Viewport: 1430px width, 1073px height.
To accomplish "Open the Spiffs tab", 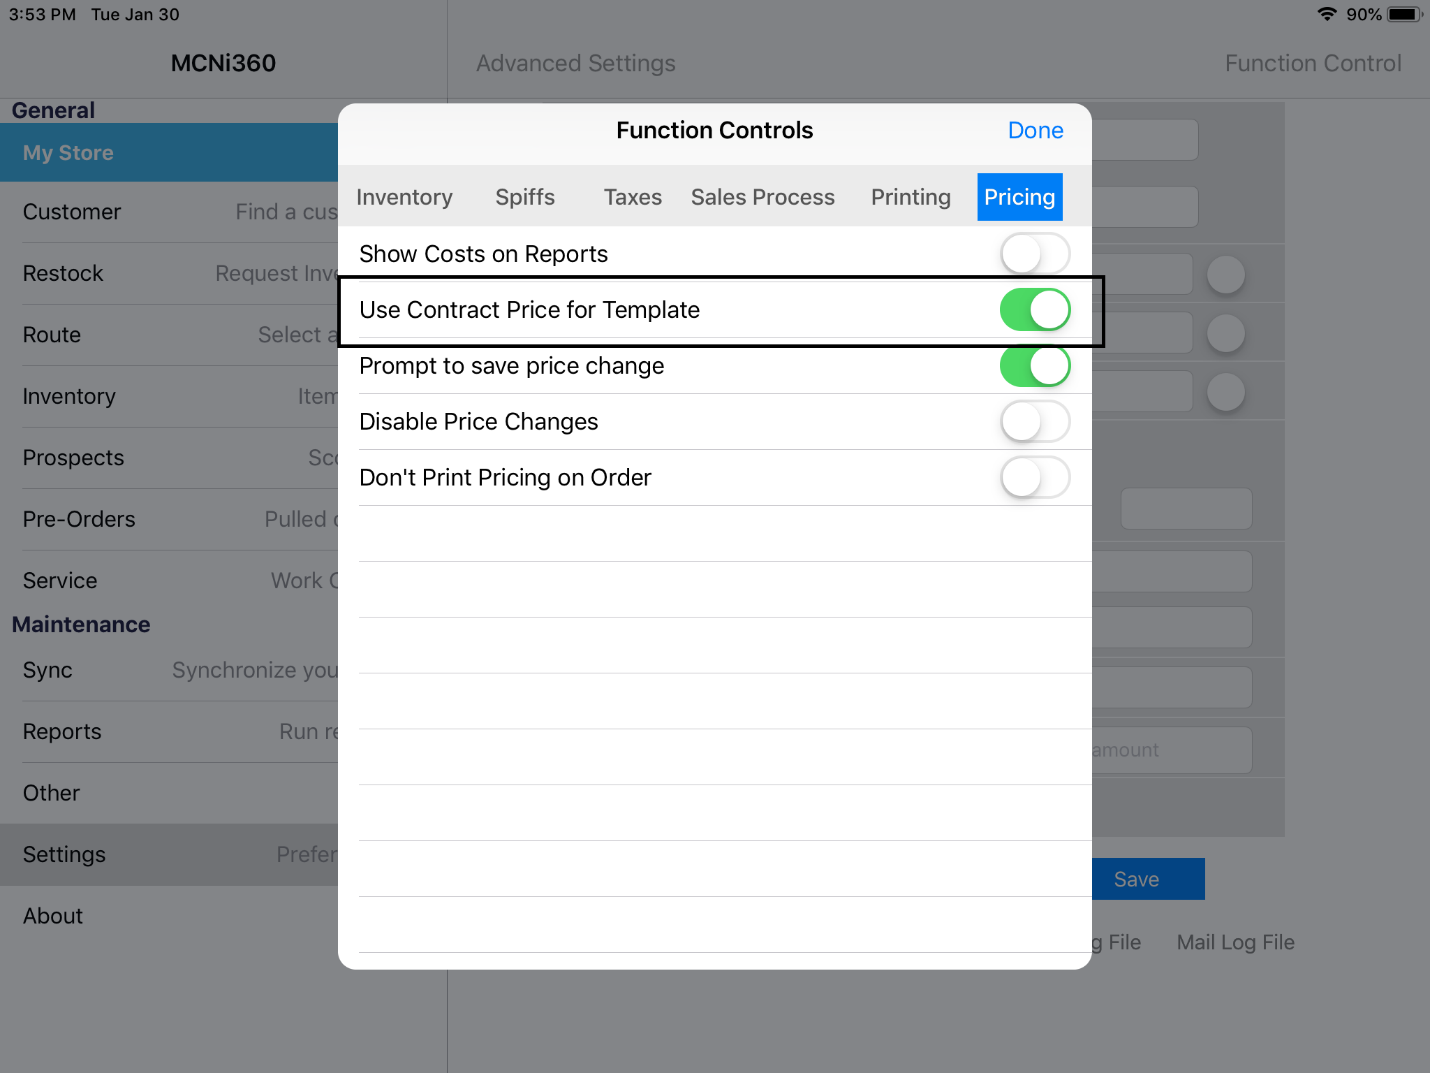I will (525, 197).
